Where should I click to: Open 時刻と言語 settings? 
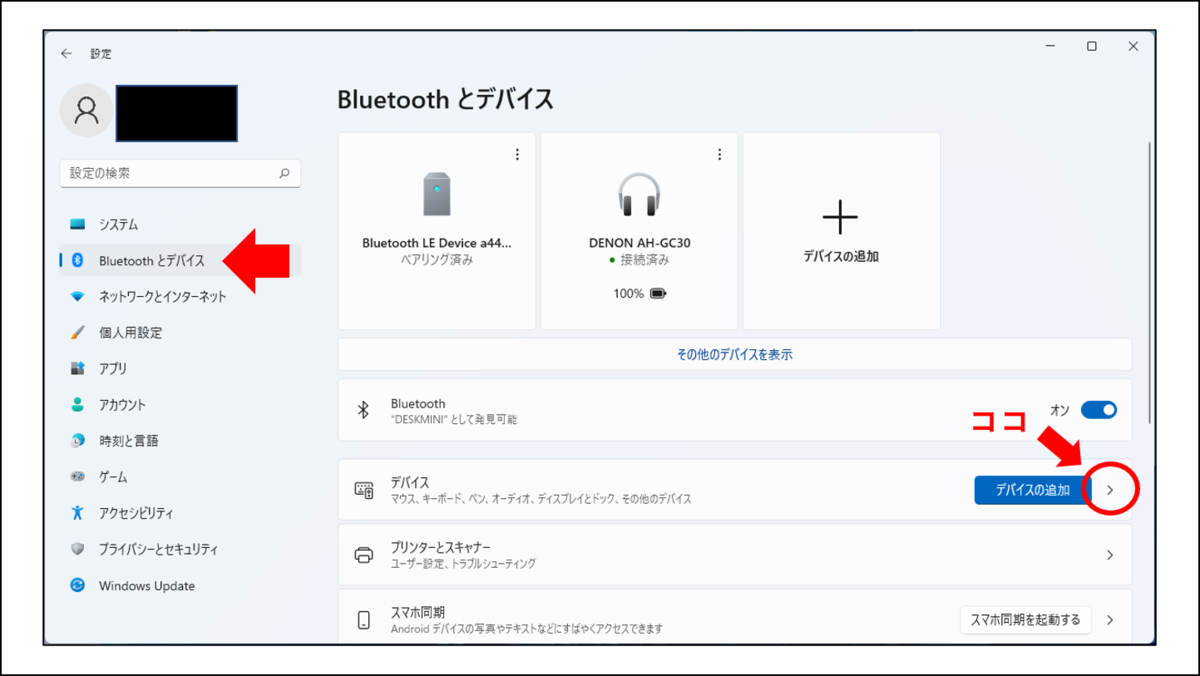click(180, 441)
